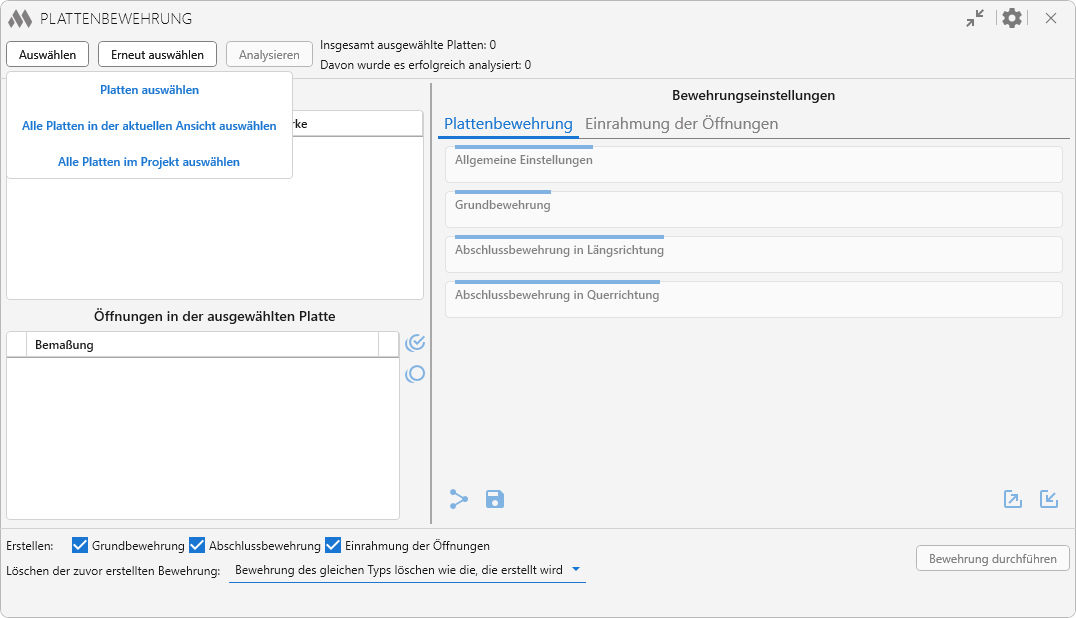Choose Alle Platten im Projekt auswählen

149,162
